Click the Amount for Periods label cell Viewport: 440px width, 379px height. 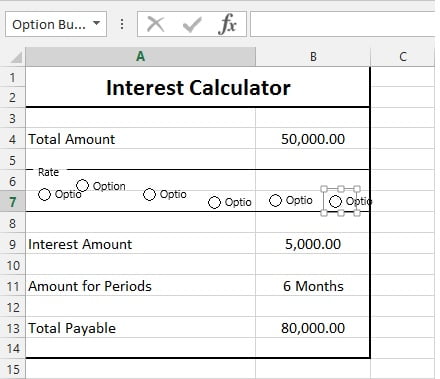pos(141,286)
